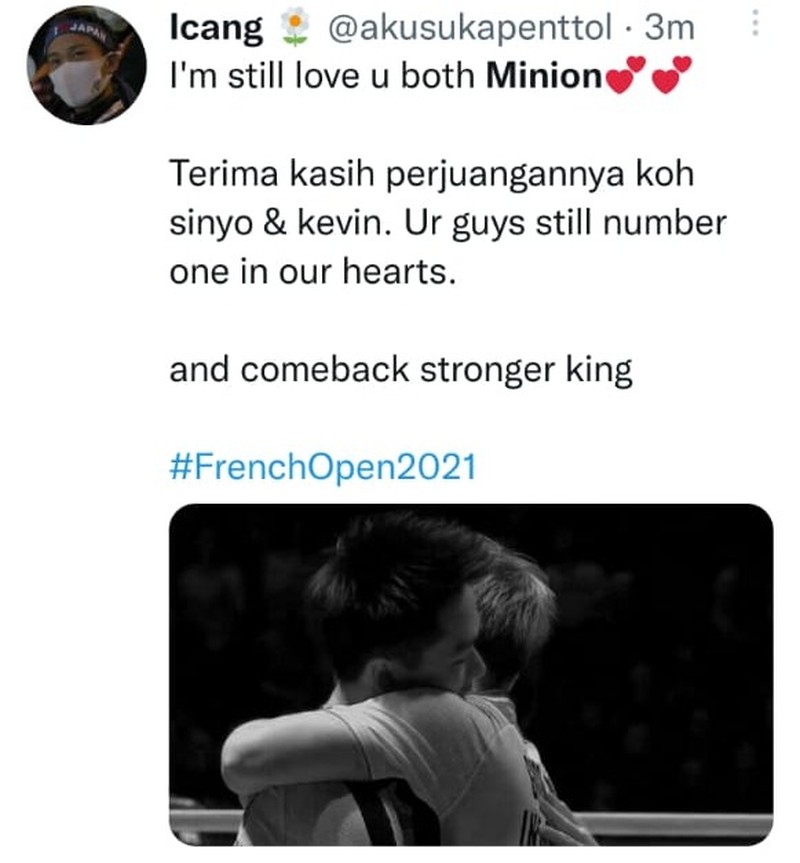Click the flower emoji beside the name Icang
800x863 pixels.
(292, 30)
